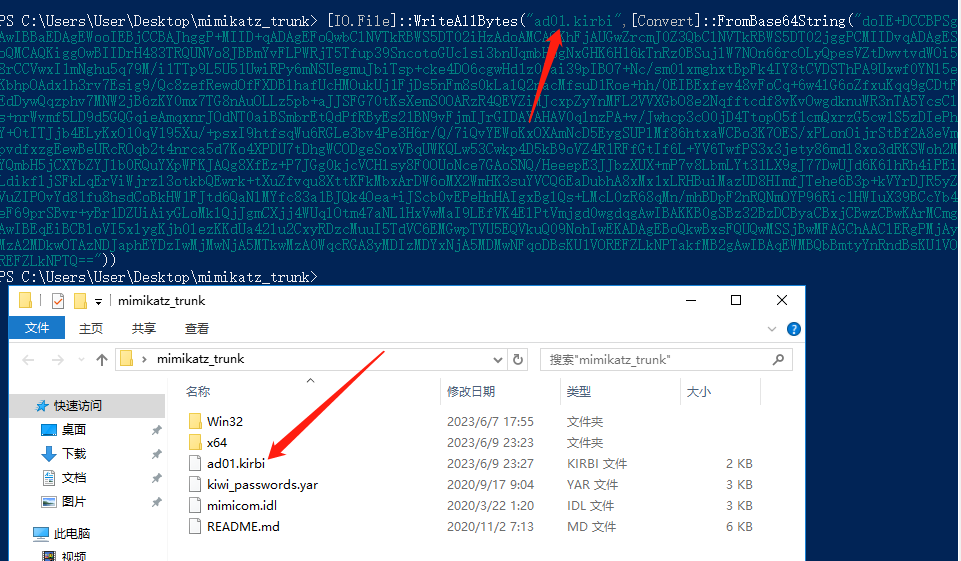Expand the ribbon with the chevron
The height and width of the screenshot is (561, 961).
pyautogui.click(x=772, y=329)
